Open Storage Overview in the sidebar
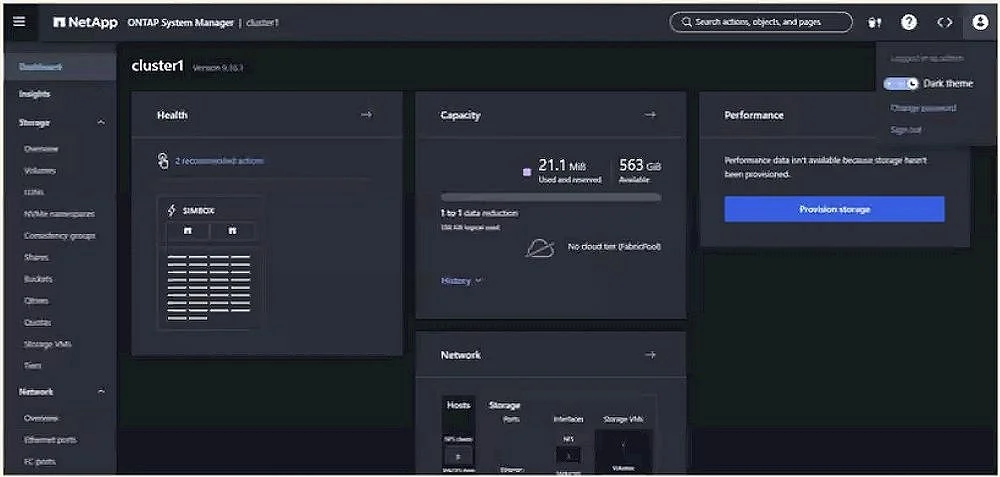 click(x=41, y=149)
